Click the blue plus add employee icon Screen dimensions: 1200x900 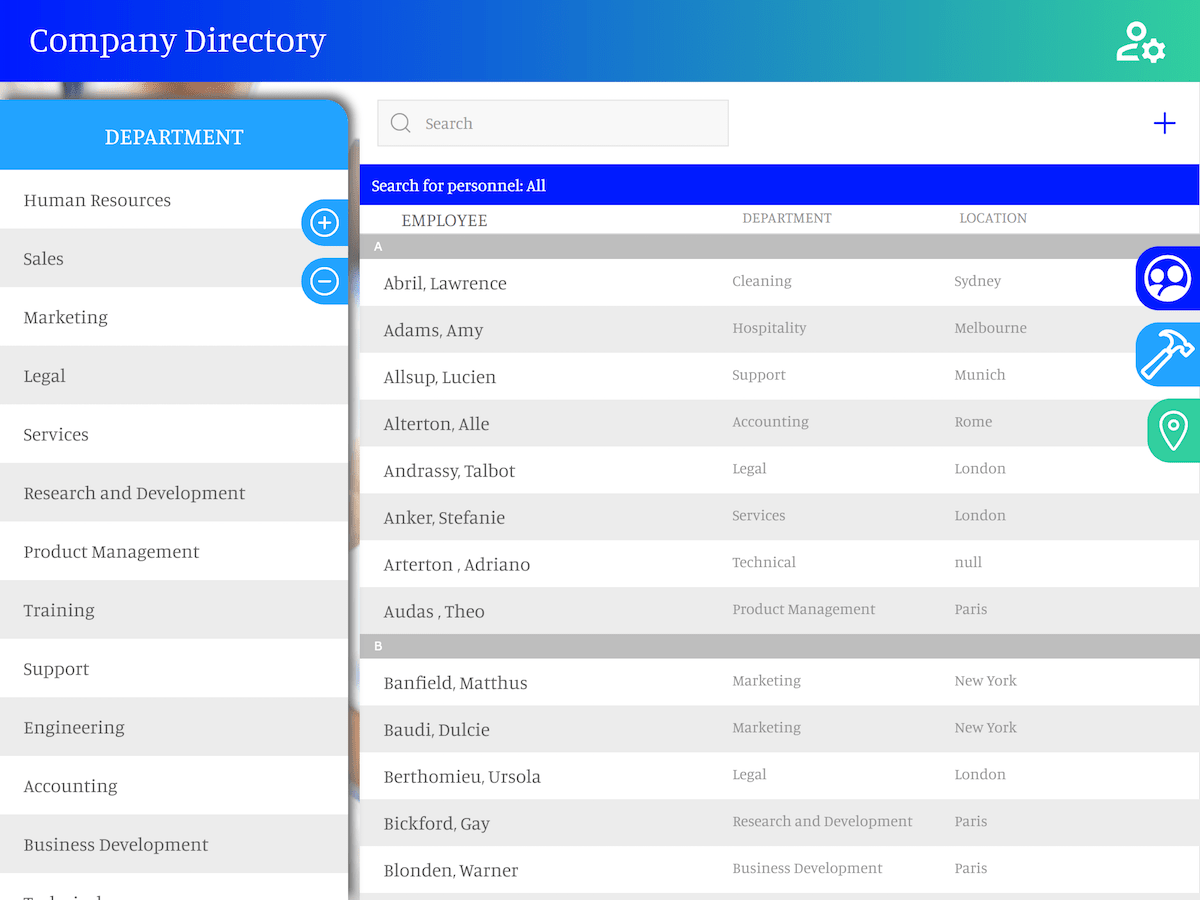tap(1164, 124)
